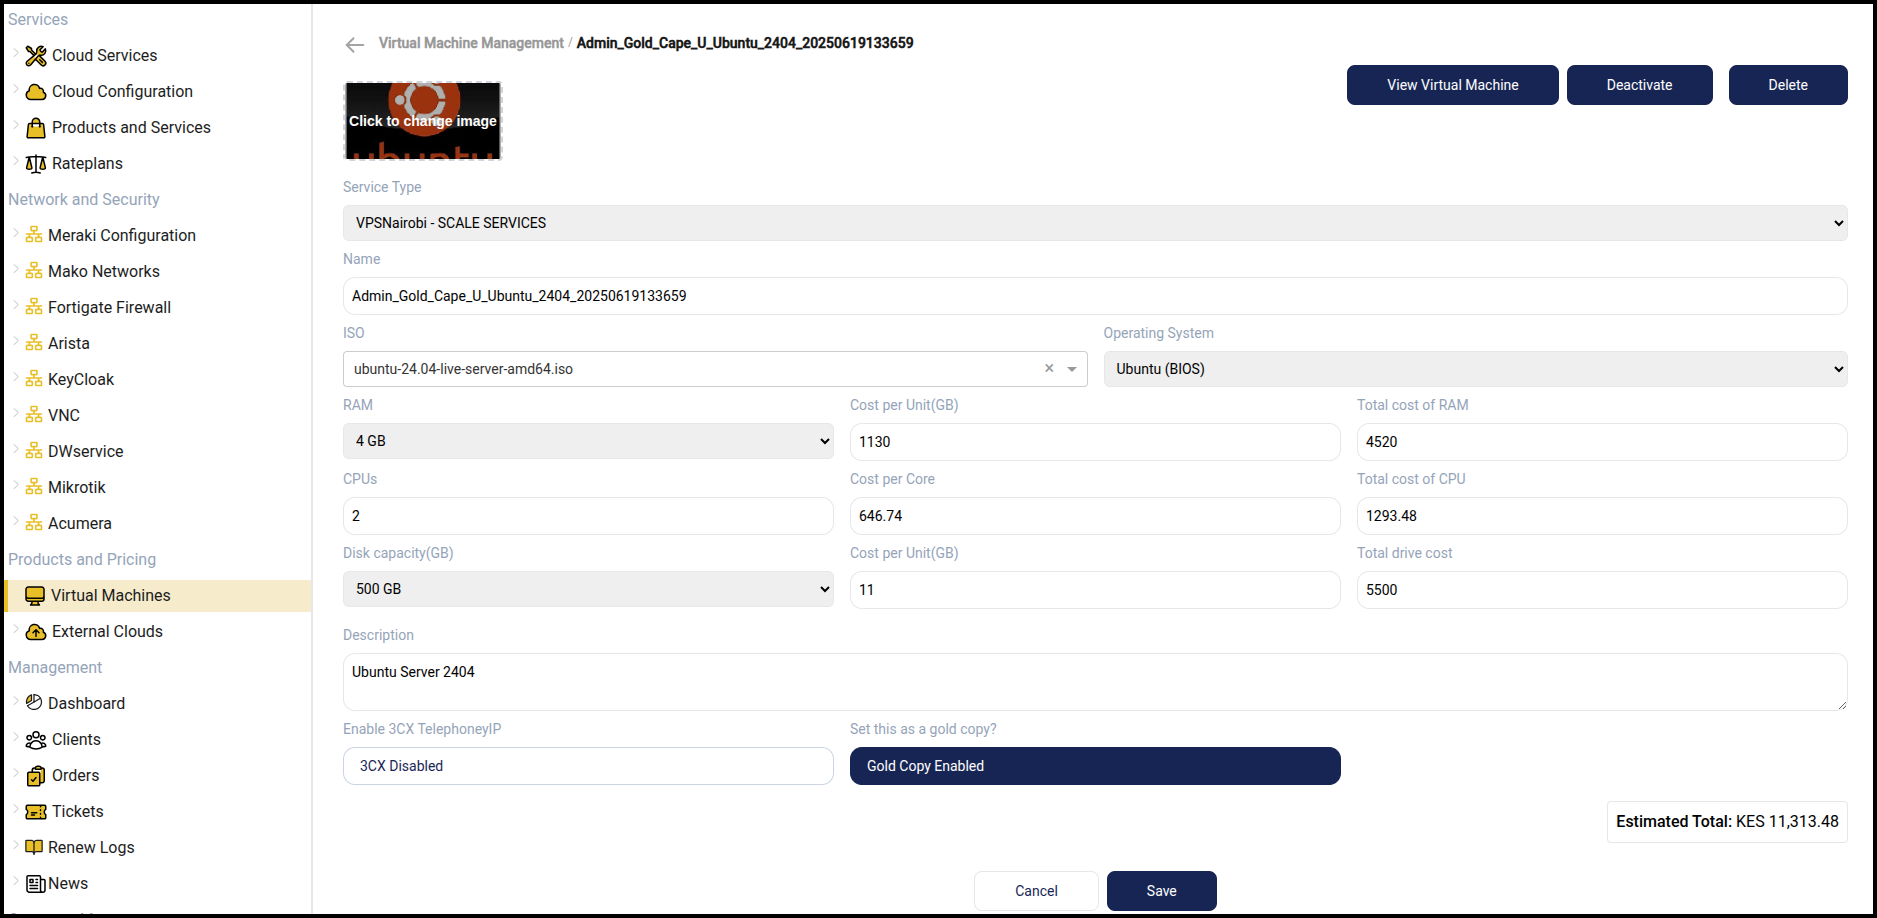Click the Estimated Total KES 11,313.48 text
Screen dimensions: 1877x918
coord(1727,822)
